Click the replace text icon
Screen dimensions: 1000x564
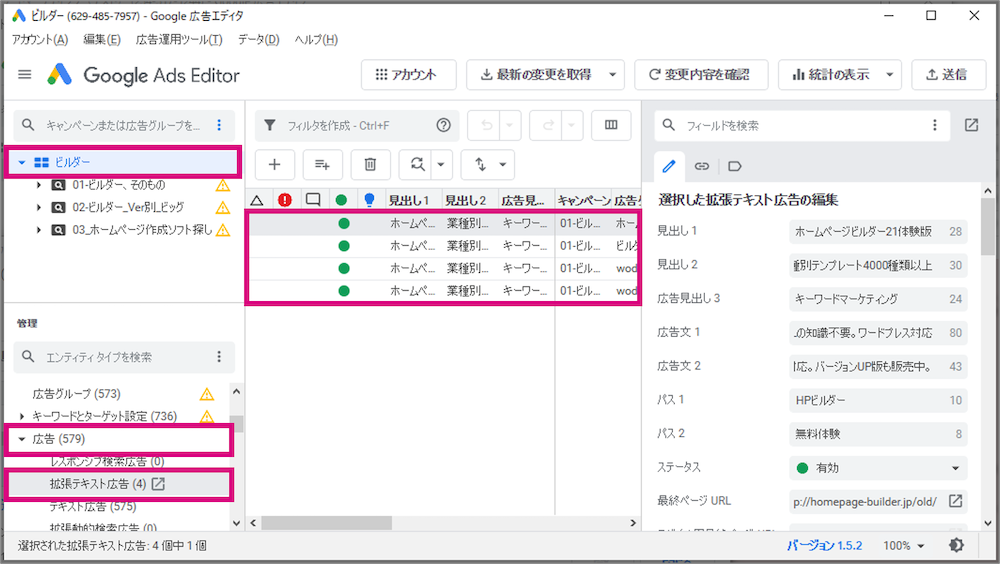tap(417, 165)
